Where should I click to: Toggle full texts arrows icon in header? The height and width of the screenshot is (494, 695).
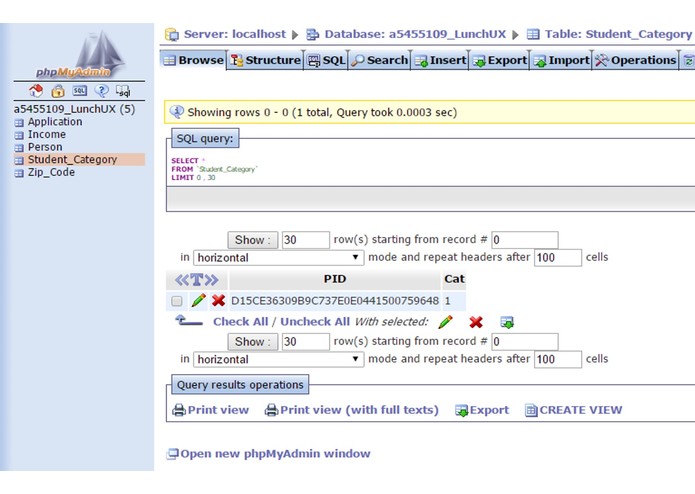click(196, 280)
